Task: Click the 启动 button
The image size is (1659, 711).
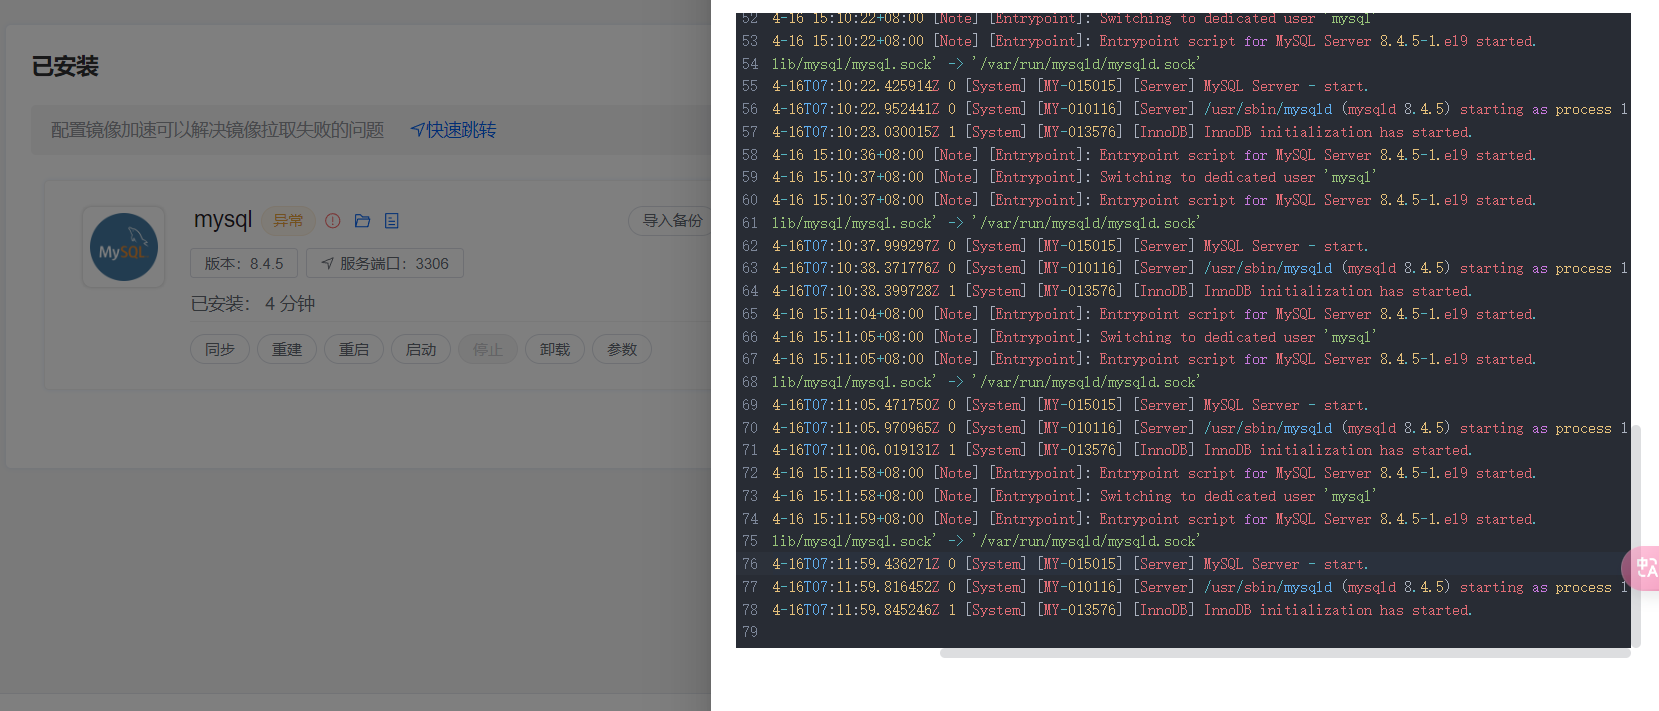Action: click(x=421, y=349)
